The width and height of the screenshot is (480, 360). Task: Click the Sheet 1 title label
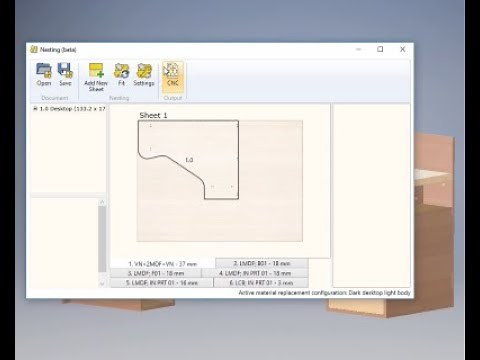153,115
